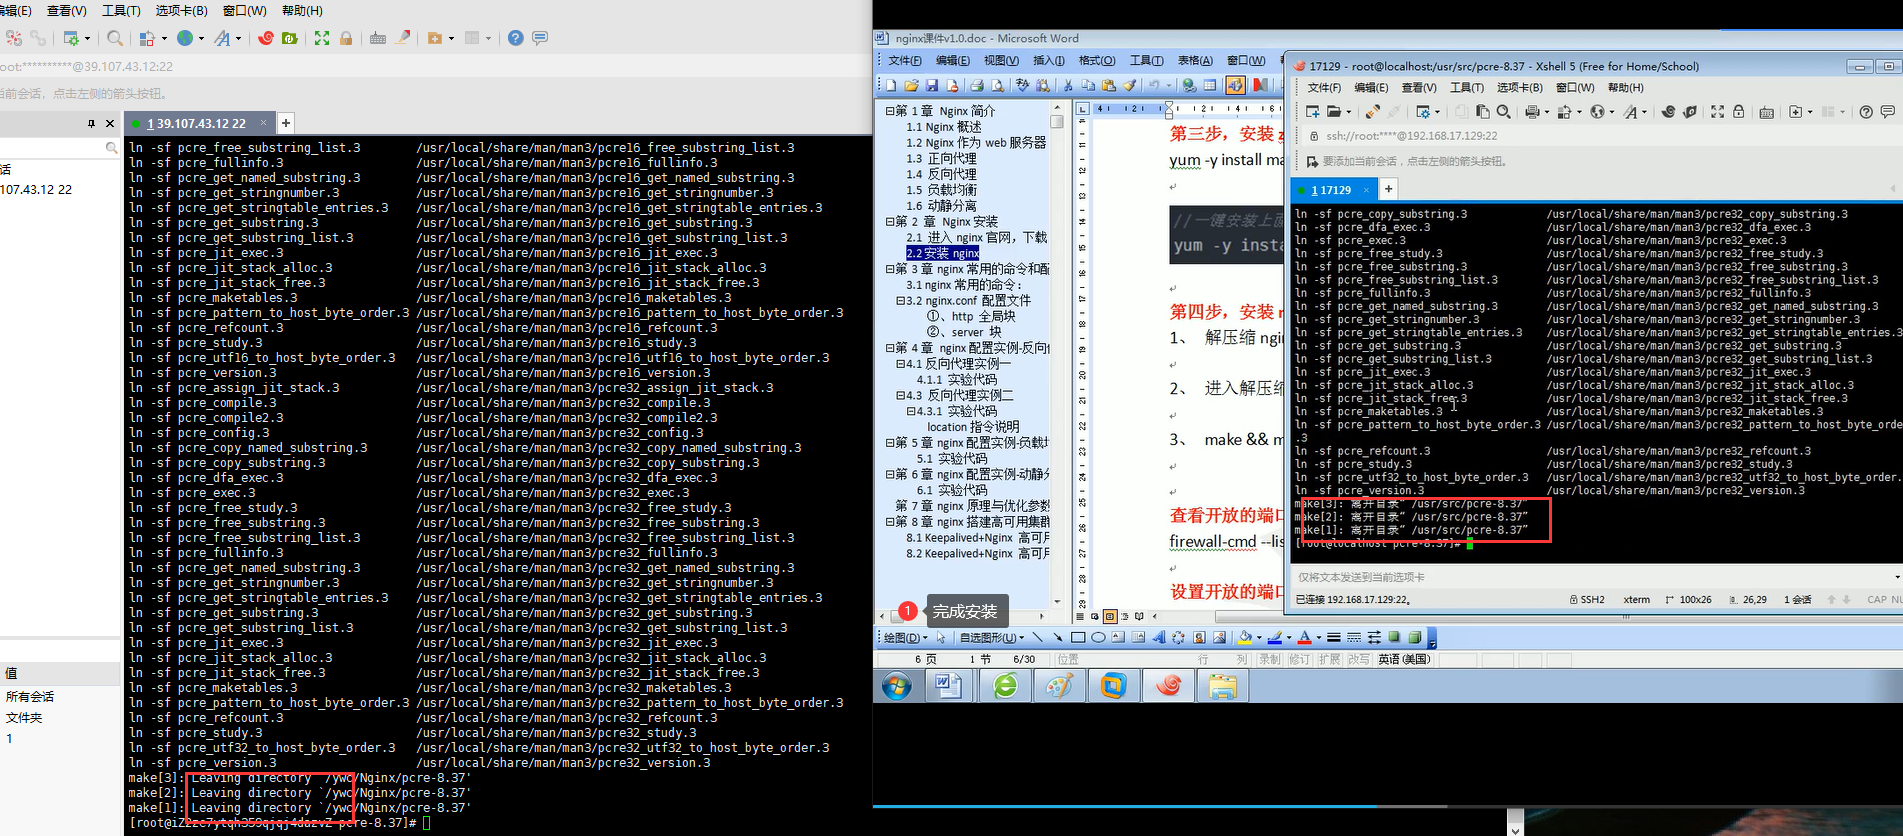Open the file explorer folder on the taskbar
The image size is (1903, 836).
point(1222,686)
